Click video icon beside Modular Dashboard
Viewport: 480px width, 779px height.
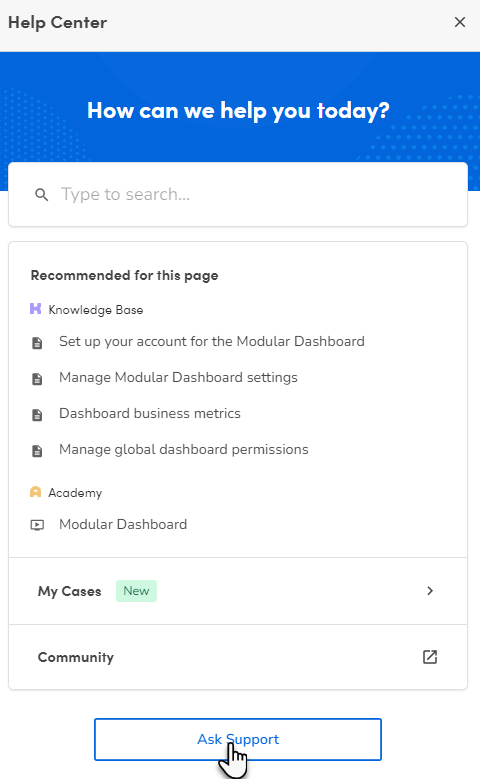pos(37,525)
